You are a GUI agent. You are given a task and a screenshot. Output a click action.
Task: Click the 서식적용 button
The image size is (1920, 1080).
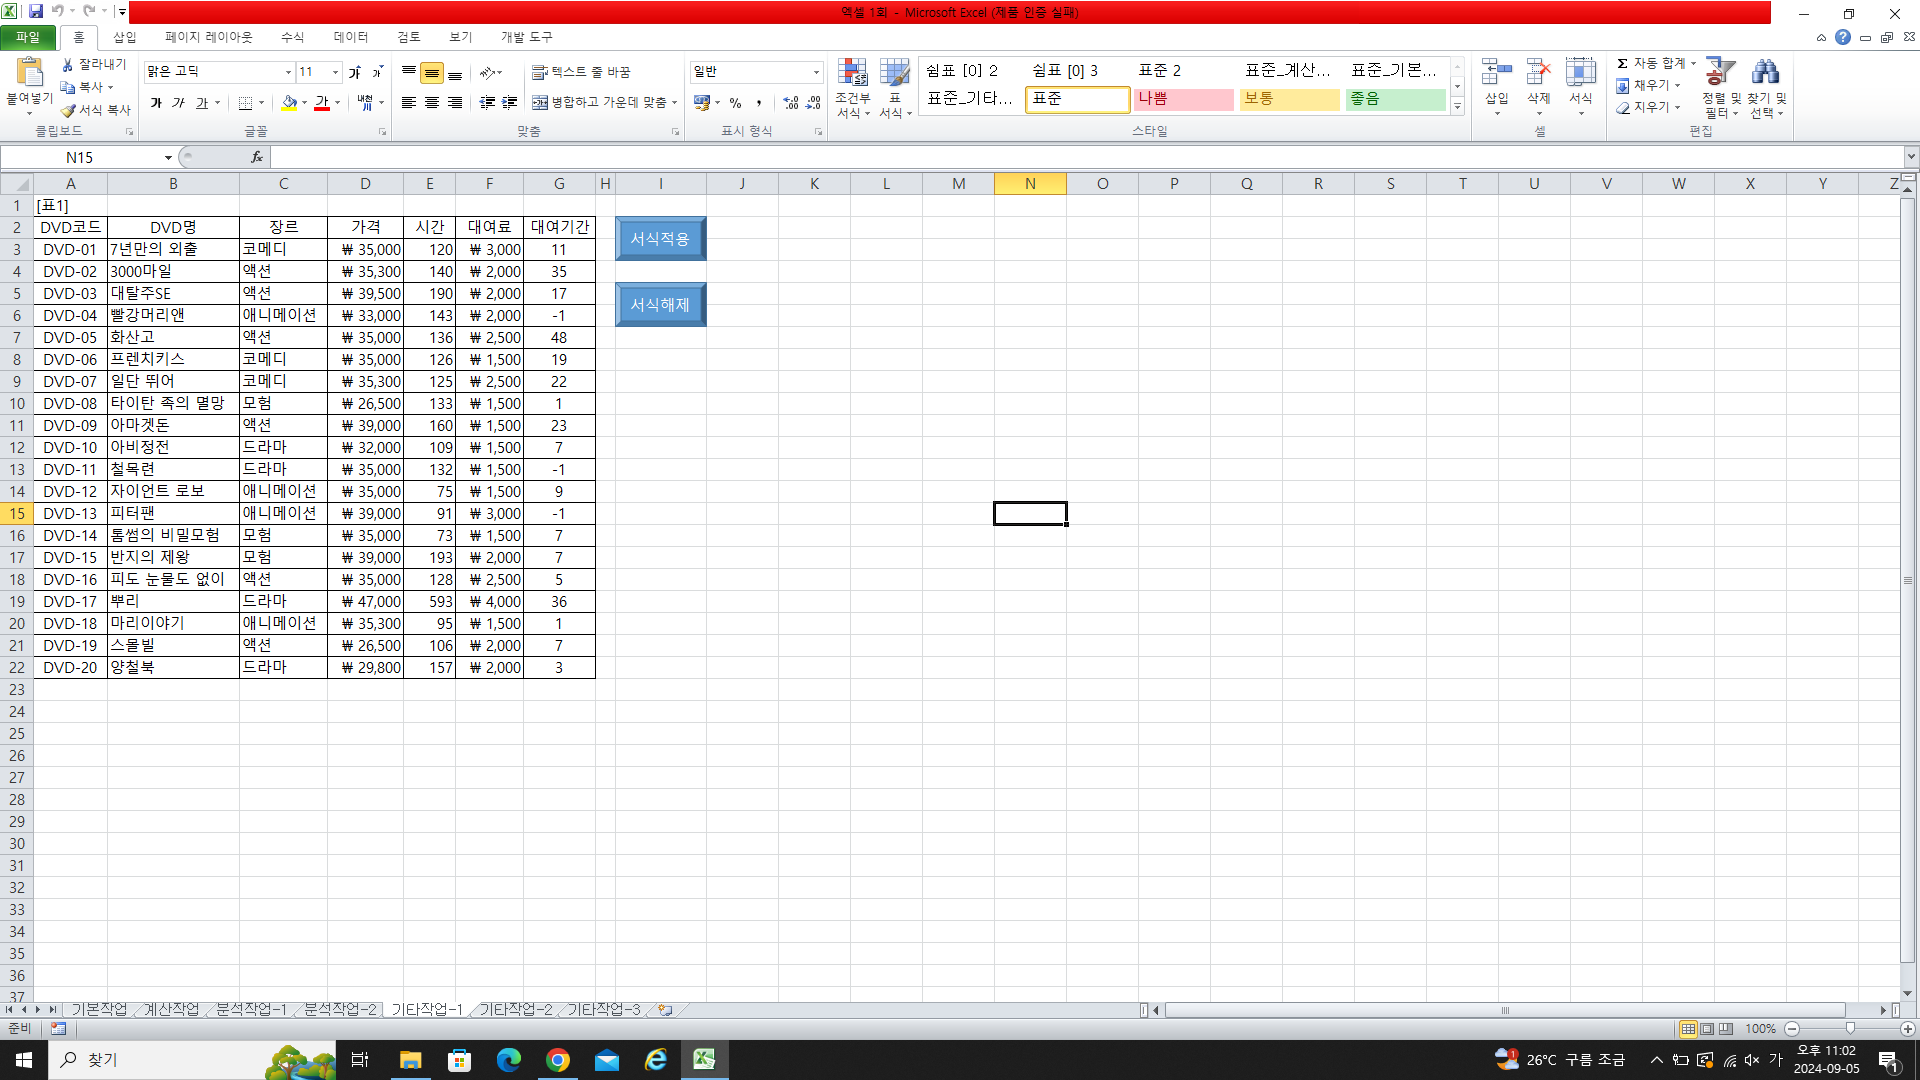pyautogui.click(x=660, y=239)
